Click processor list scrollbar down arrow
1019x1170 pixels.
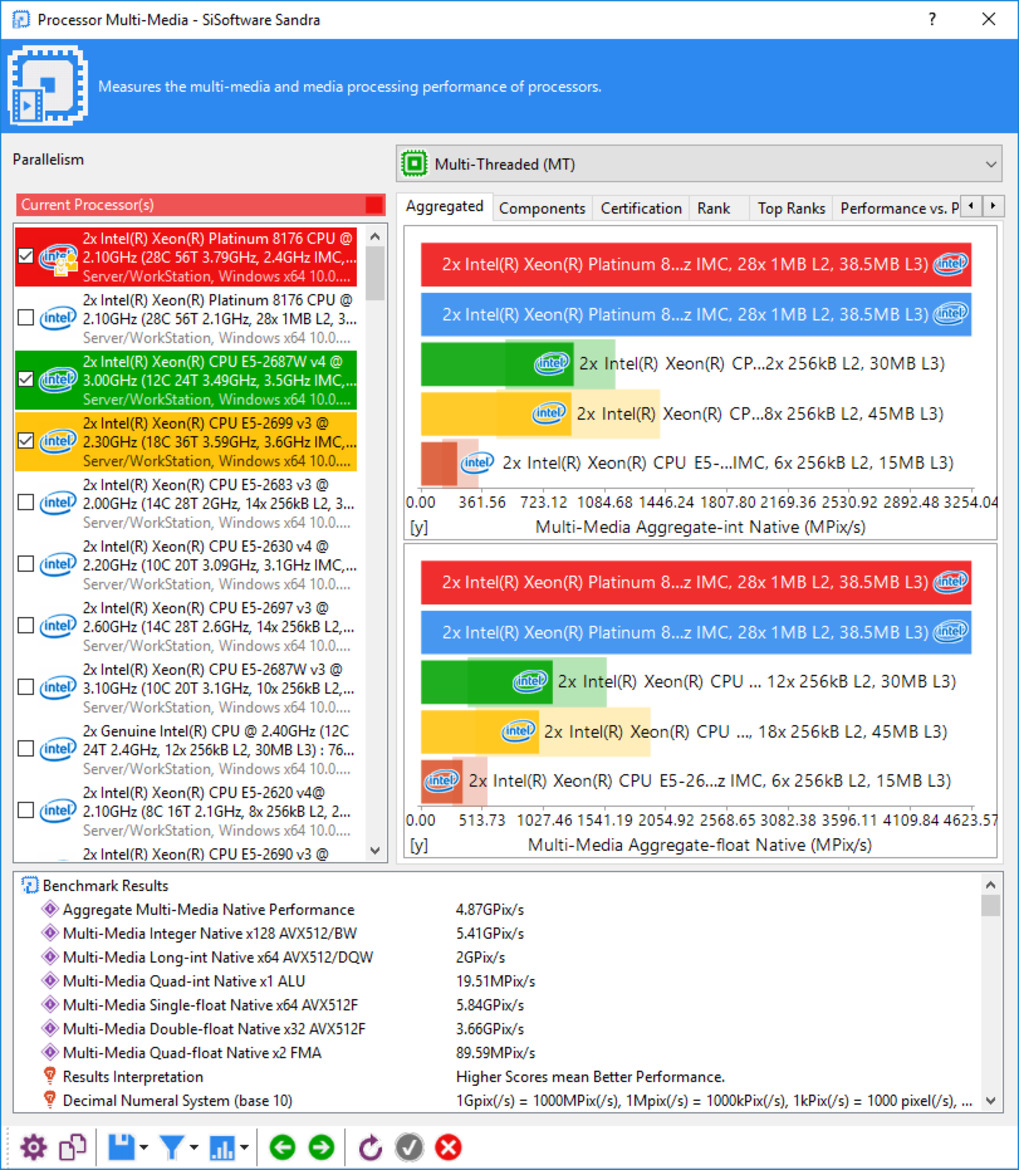tap(375, 851)
